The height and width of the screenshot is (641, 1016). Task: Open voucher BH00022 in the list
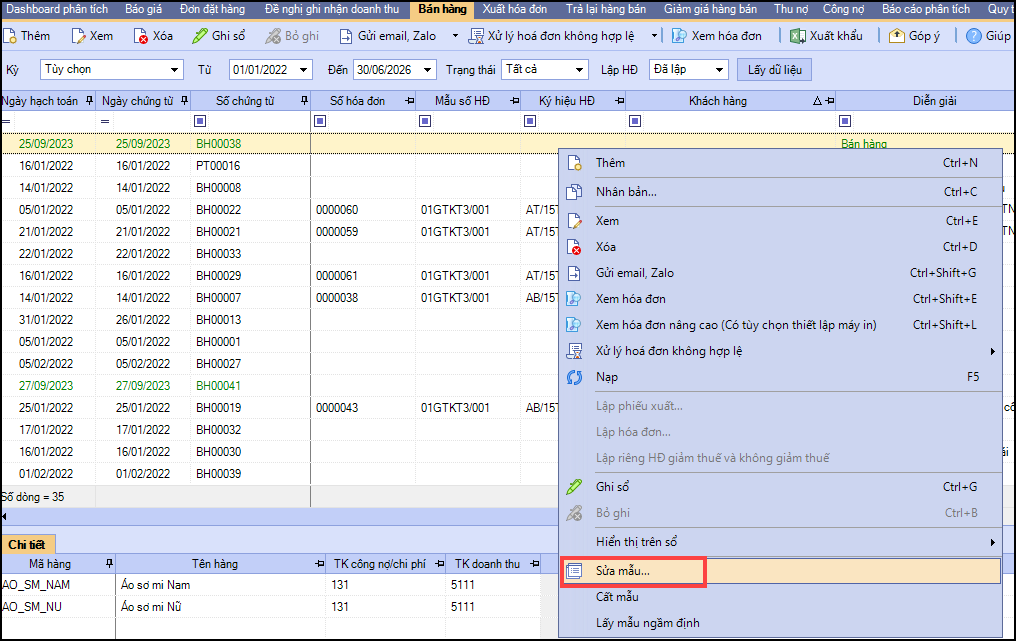(218, 210)
